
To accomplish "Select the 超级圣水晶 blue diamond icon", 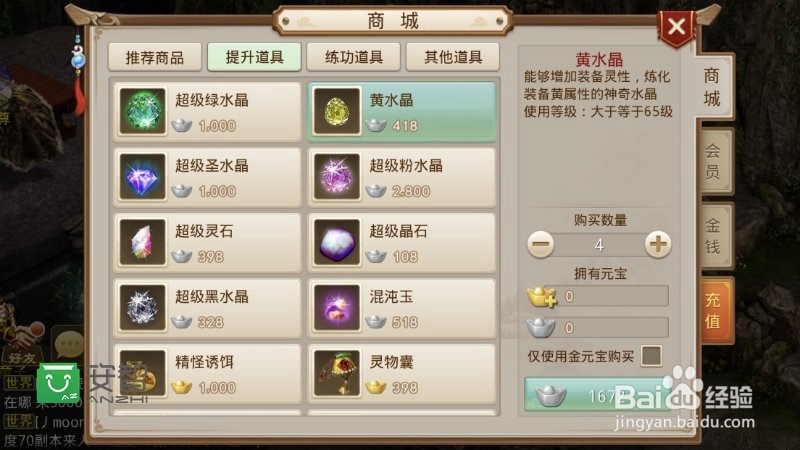I will pyautogui.click(x=143, y=177).
